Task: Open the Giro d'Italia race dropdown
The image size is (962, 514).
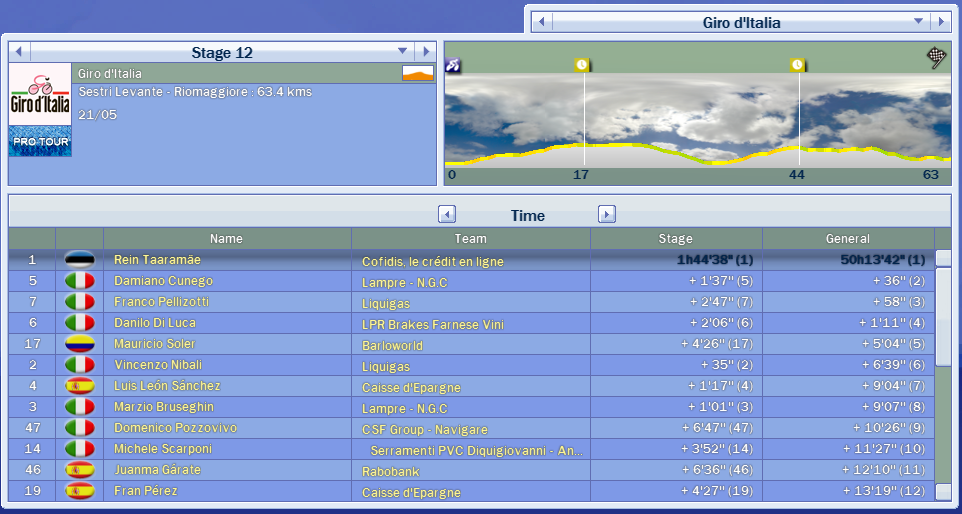Action: [x=918, y=22]
